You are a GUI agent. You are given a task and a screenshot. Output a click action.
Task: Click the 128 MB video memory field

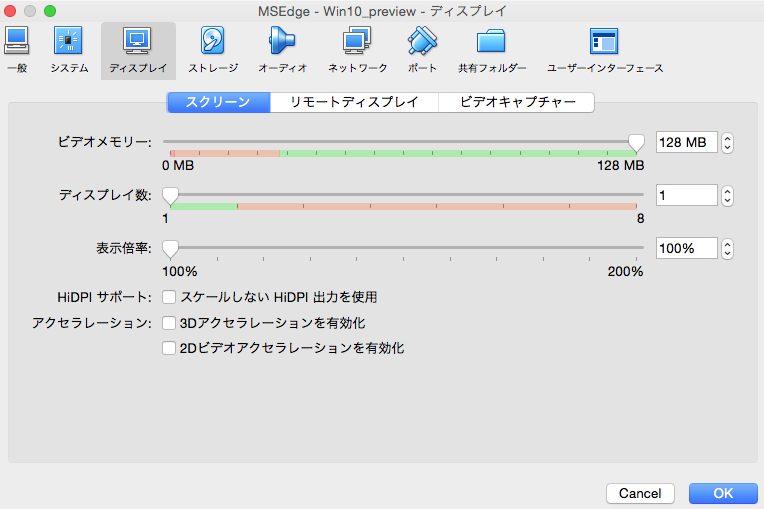point(687,142)
